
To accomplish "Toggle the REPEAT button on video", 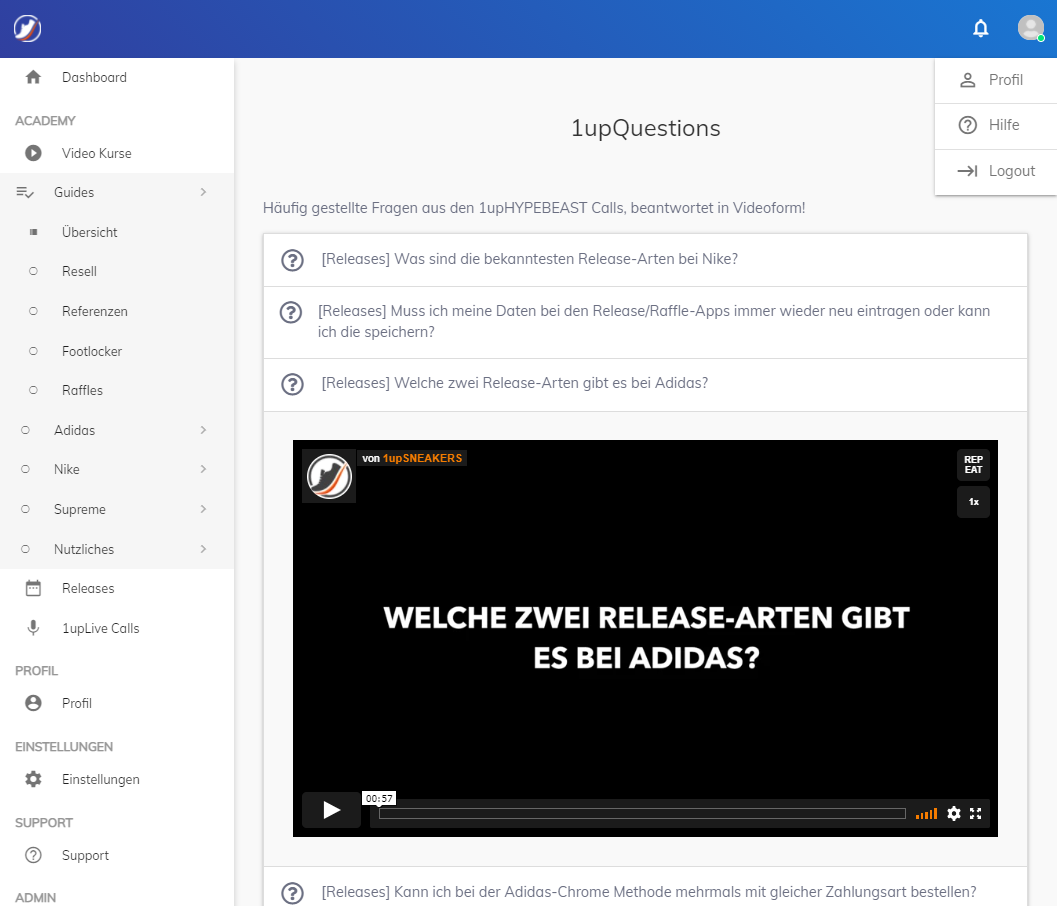I will [x=973, y=465].
